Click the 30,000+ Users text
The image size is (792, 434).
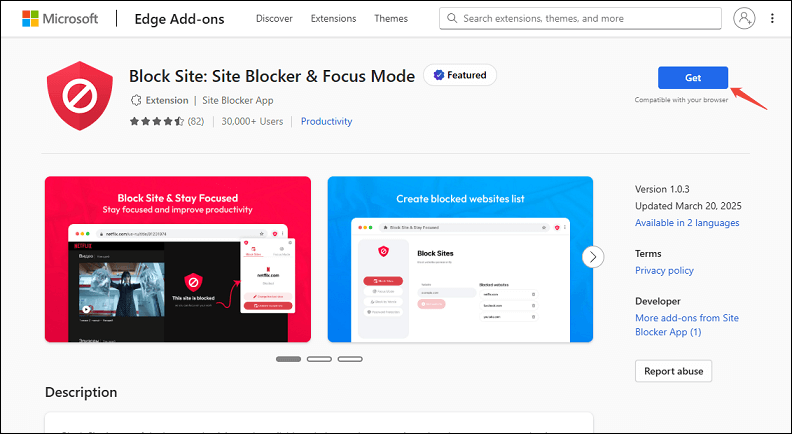coord(252,121)
